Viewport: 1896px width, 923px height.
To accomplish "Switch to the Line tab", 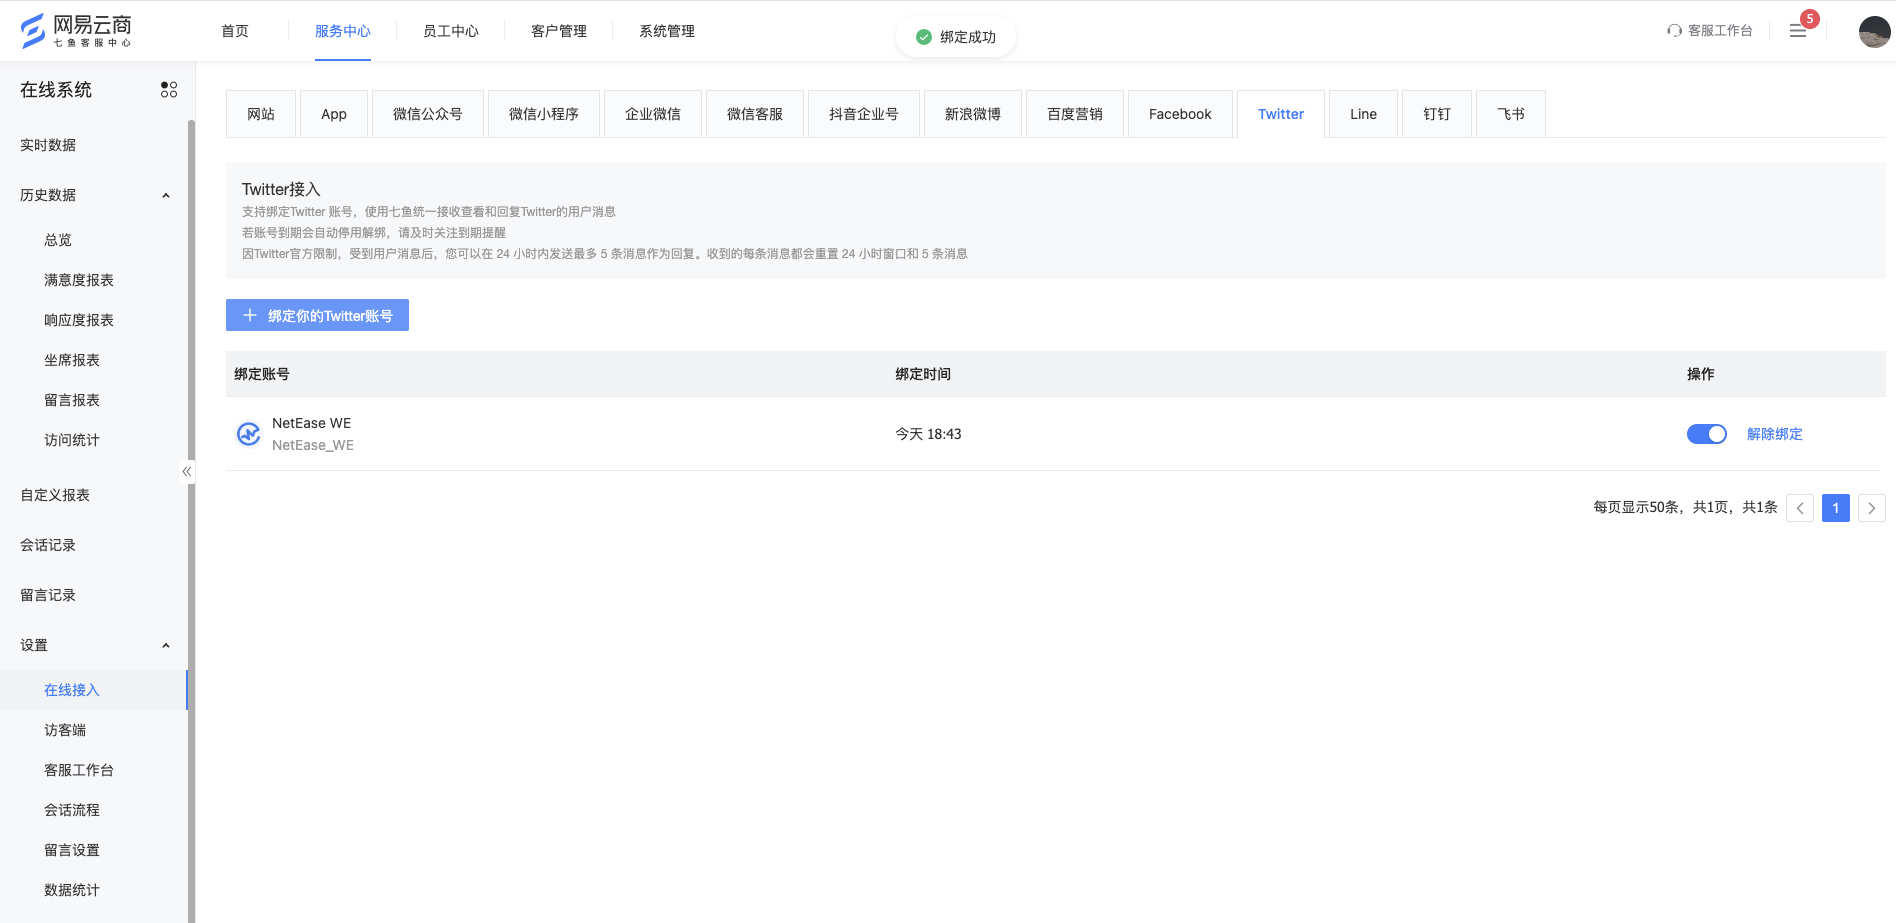I will pos(1363,114).
